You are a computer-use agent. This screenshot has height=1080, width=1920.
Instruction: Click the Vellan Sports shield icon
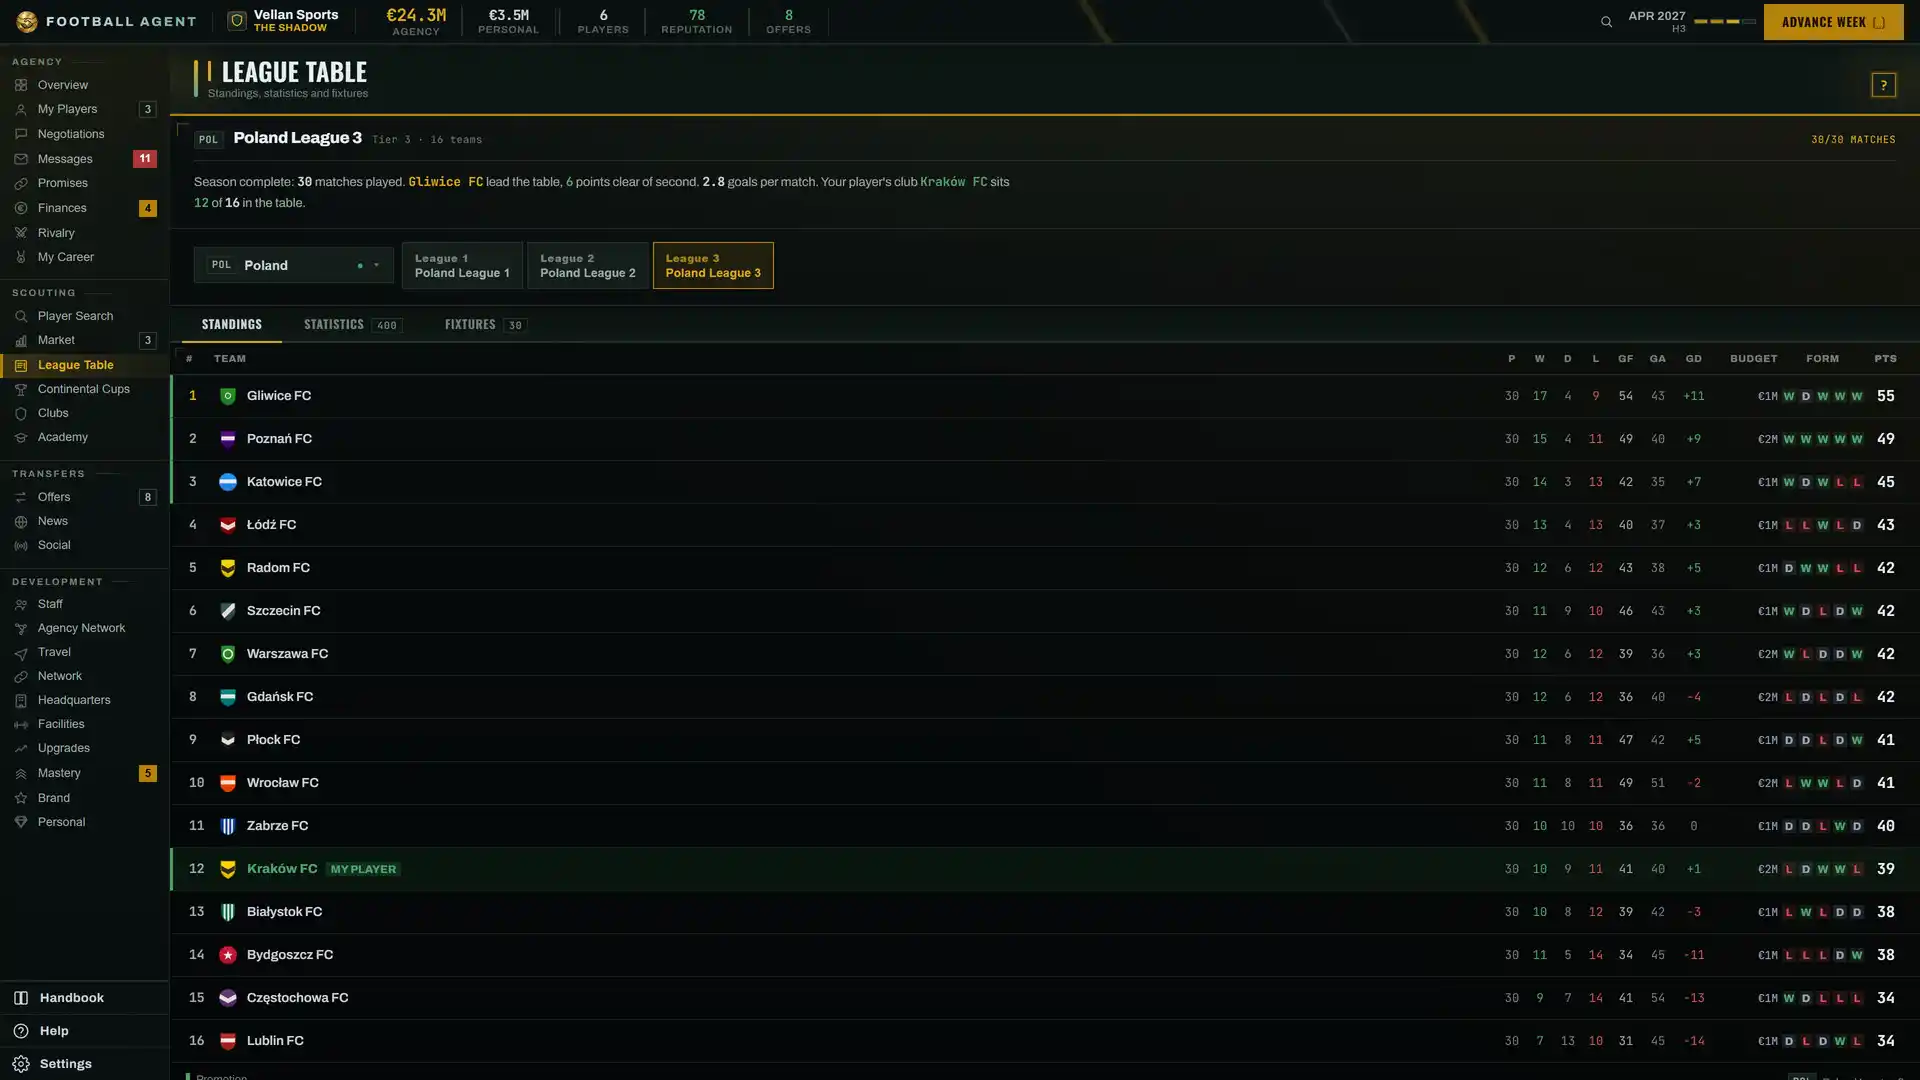pos(237,21)
